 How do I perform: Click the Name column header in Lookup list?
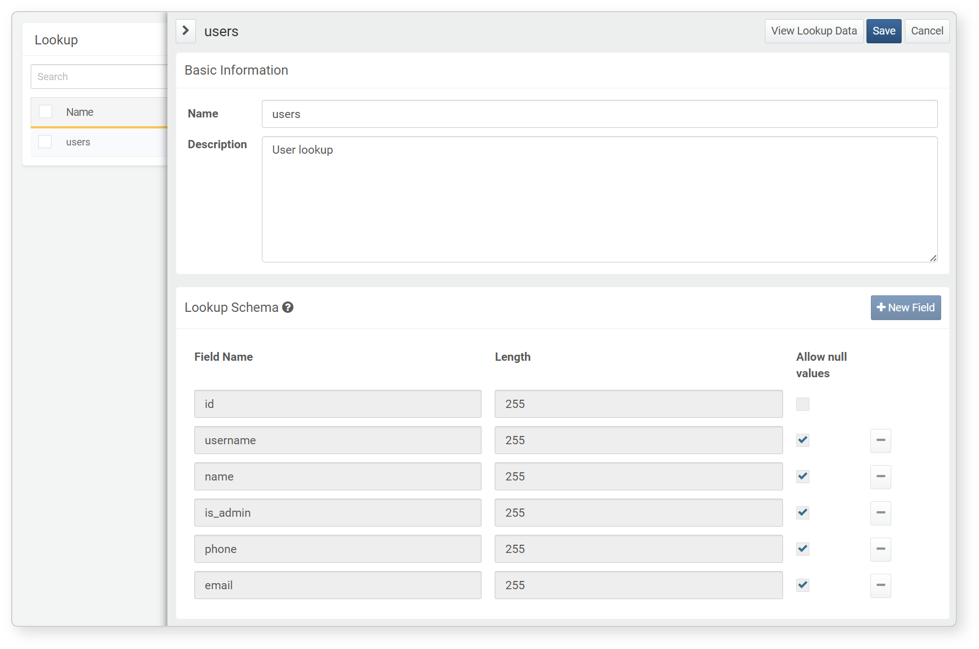coord(80,112)
